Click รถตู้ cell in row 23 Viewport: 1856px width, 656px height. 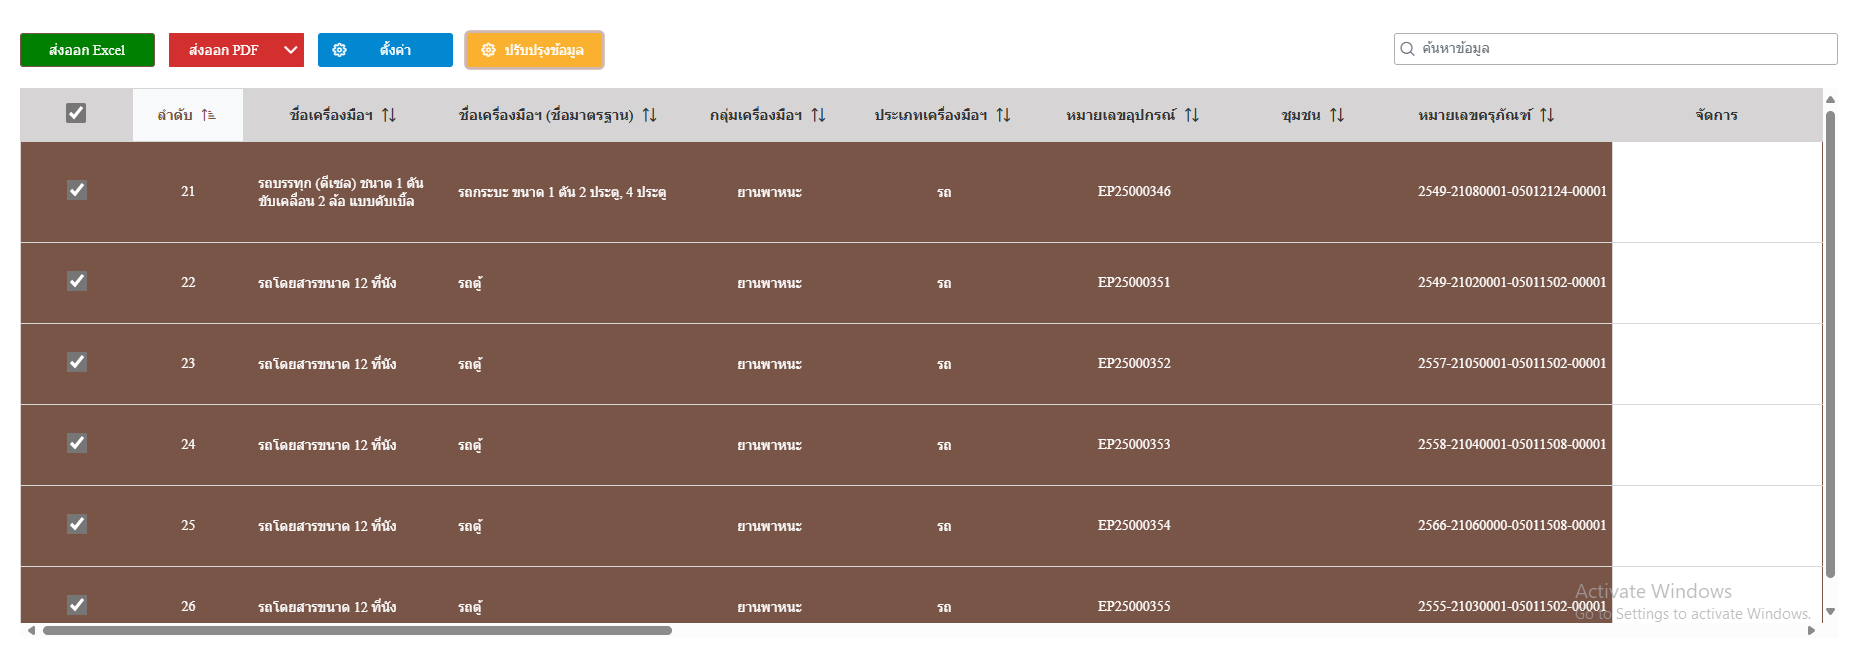point(470,364)
